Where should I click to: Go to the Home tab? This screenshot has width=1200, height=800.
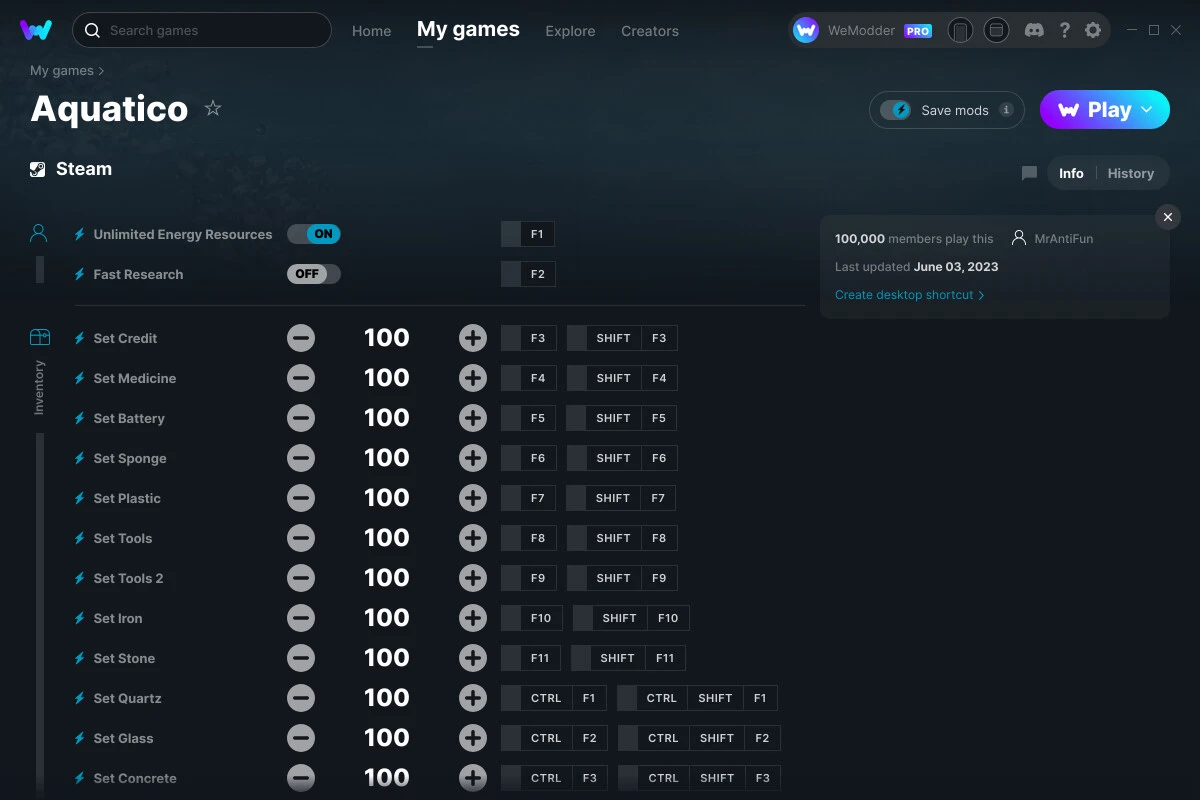coord(371,31)
